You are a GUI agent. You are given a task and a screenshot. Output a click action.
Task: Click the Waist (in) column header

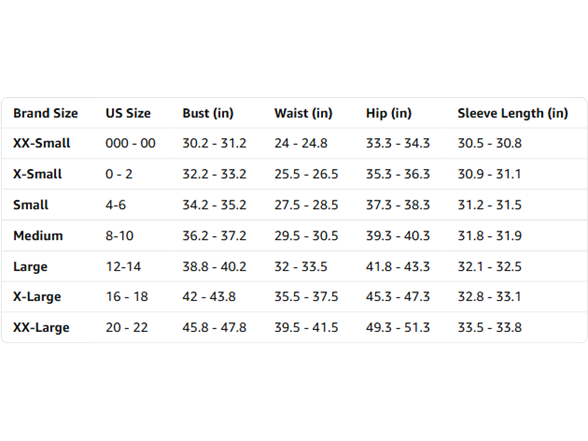coord(303,113)
